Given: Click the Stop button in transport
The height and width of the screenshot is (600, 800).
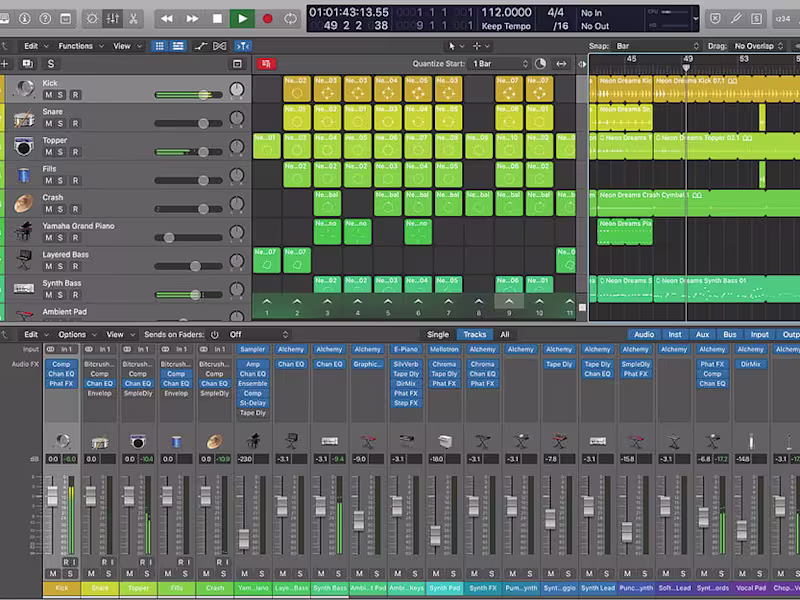Looking at the screenshot, I should (x=217, y=18).
